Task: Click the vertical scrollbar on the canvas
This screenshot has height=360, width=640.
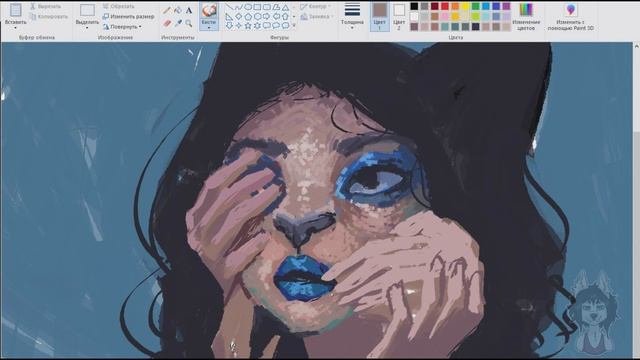Action: pos(636,200)
